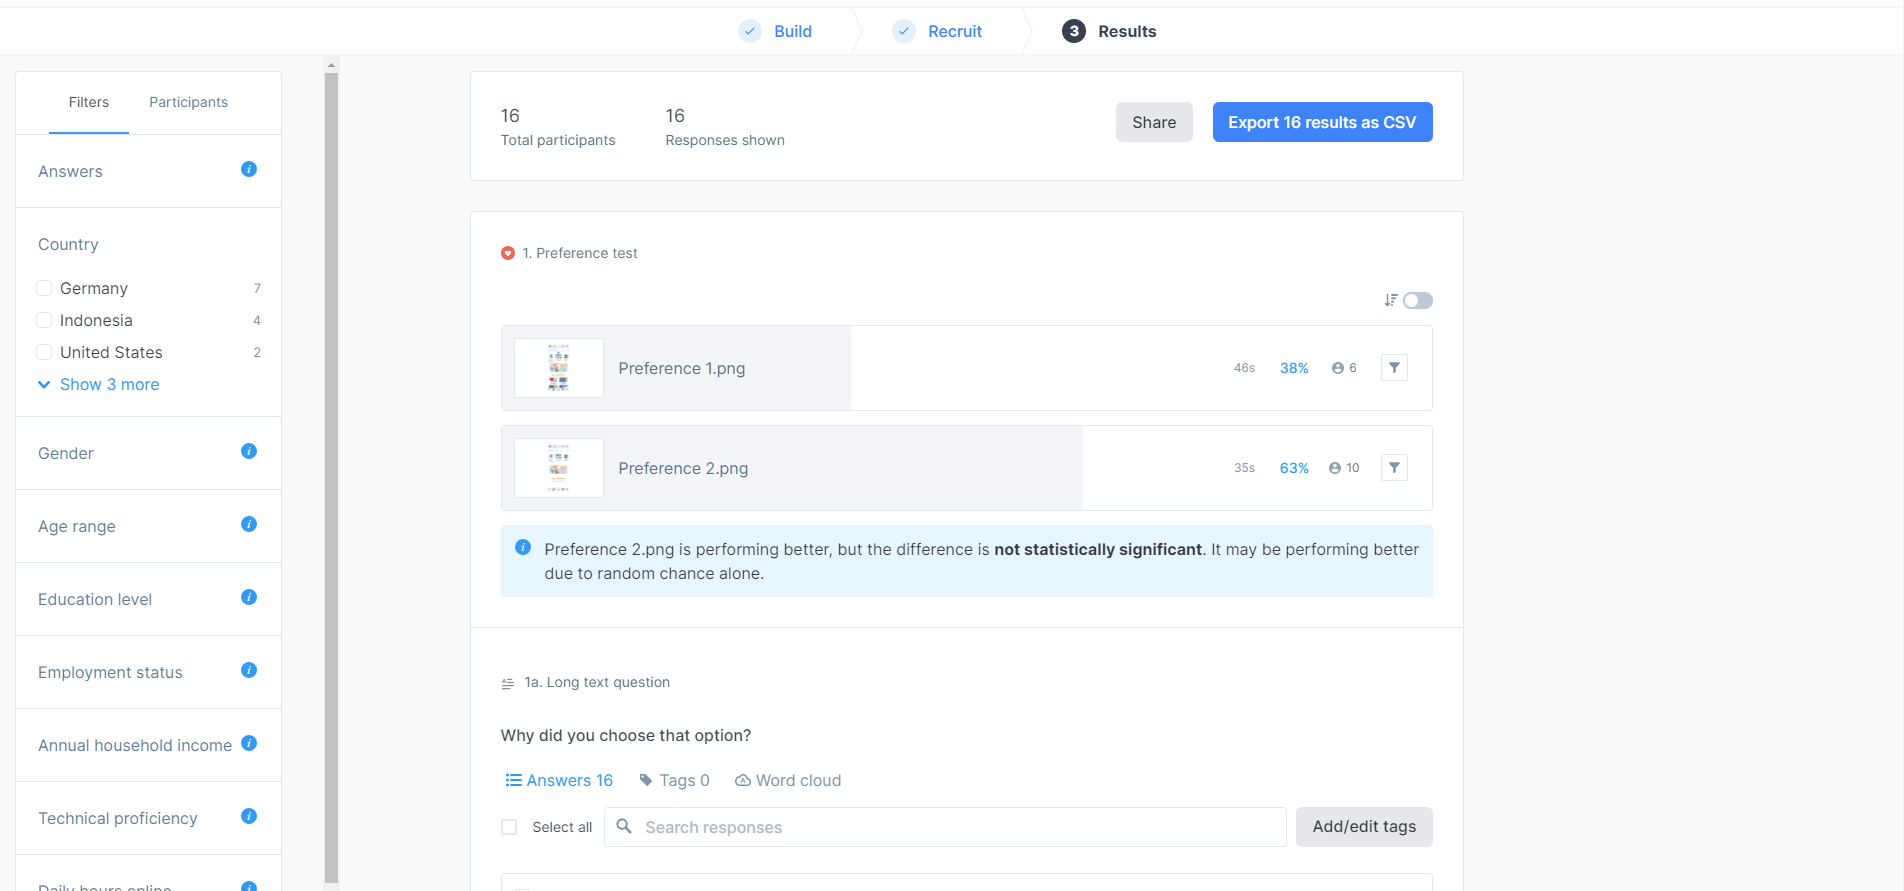Open the Word cloud tab
This screenshot has height=891, width=1904.
[x=788, y=781]
